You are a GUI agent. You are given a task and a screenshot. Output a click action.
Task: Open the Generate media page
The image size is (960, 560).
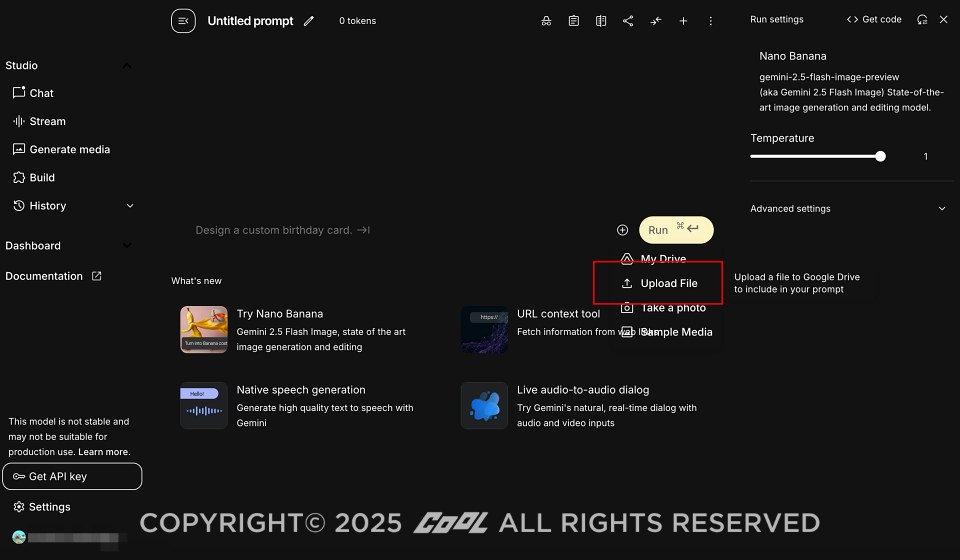click(69, 150)
